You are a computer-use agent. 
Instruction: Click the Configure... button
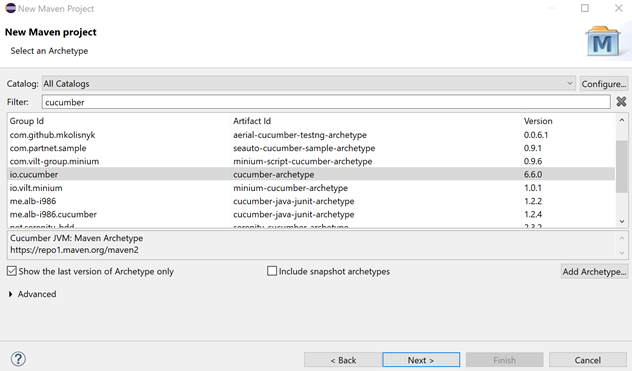(603, 83)
